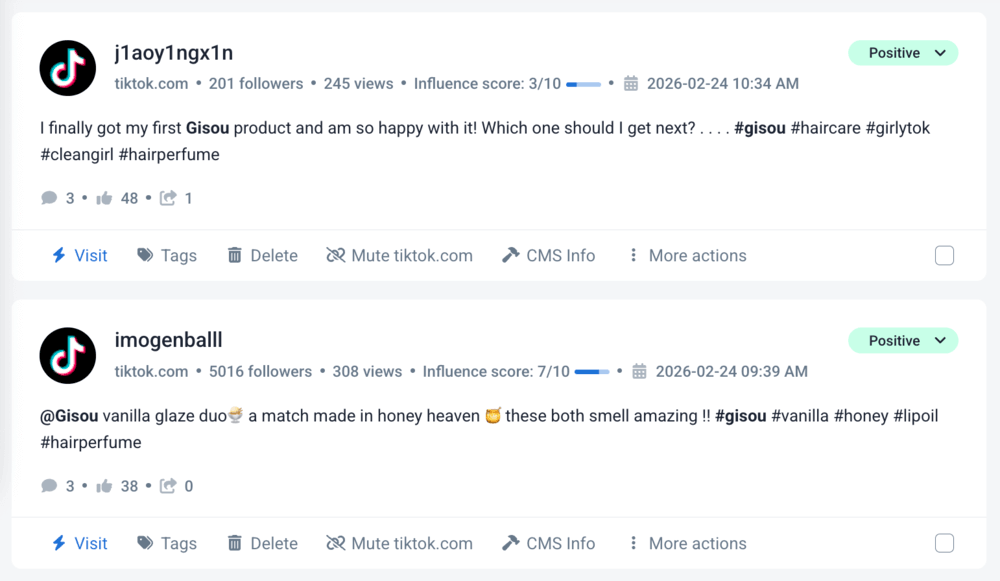Visit the imogenballl TikTok post
The width and height of the screenshot is (1000, 581).
point(79,544)
